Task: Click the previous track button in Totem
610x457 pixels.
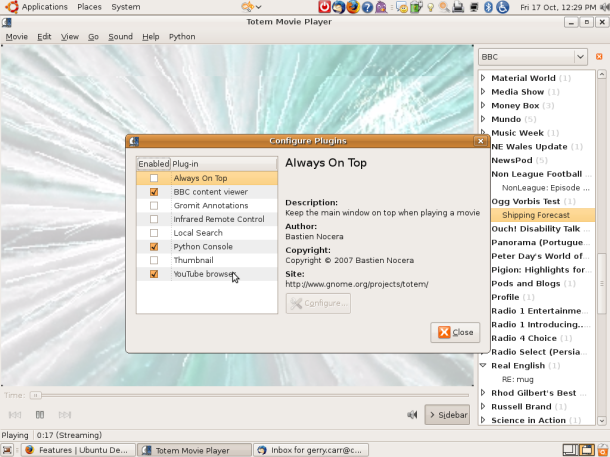Action: coord(15,415)
